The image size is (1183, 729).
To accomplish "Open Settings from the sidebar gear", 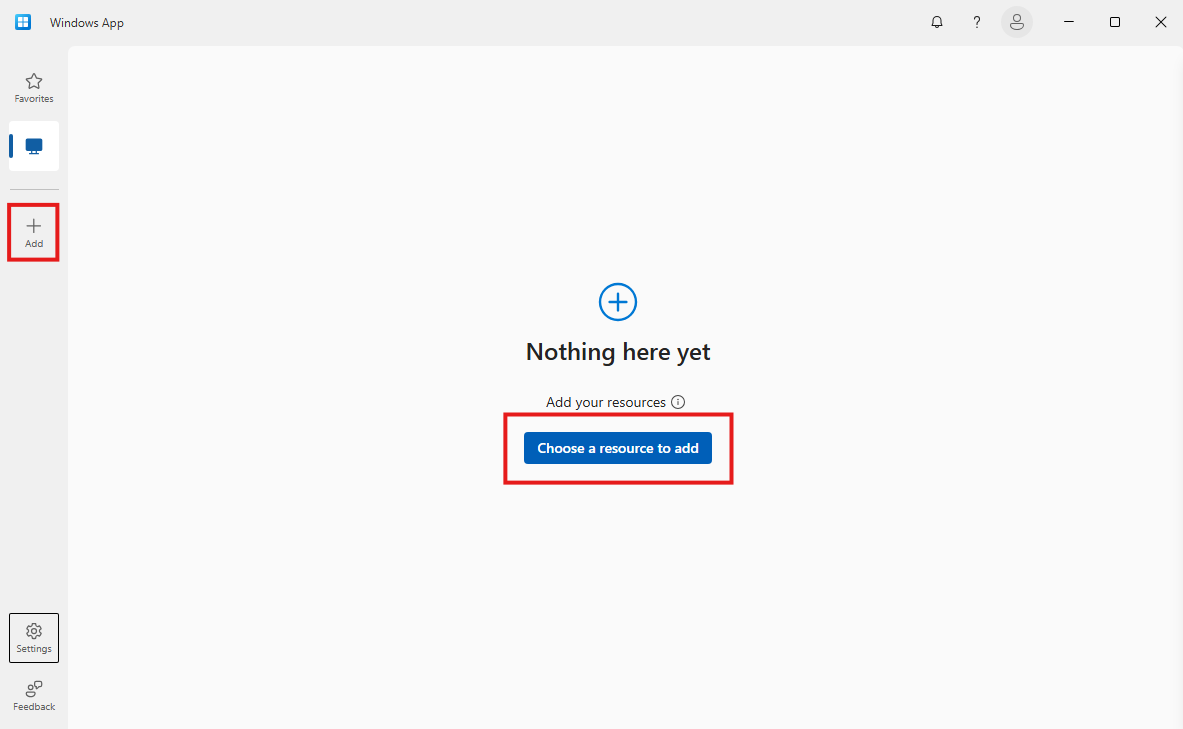I will 33,630.
